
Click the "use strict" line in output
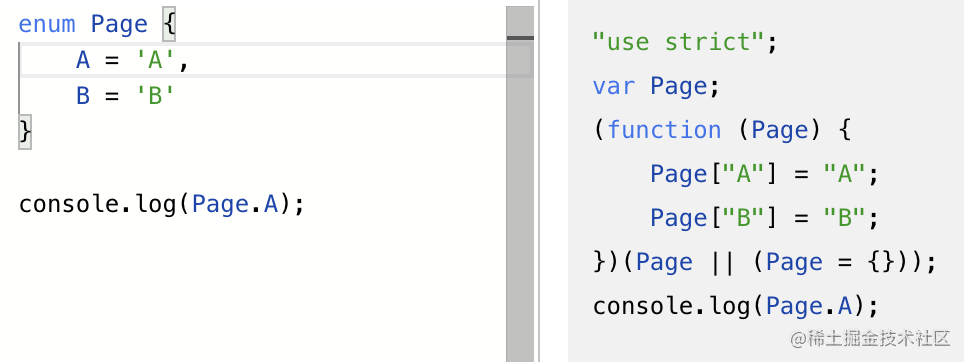(685, 42)
